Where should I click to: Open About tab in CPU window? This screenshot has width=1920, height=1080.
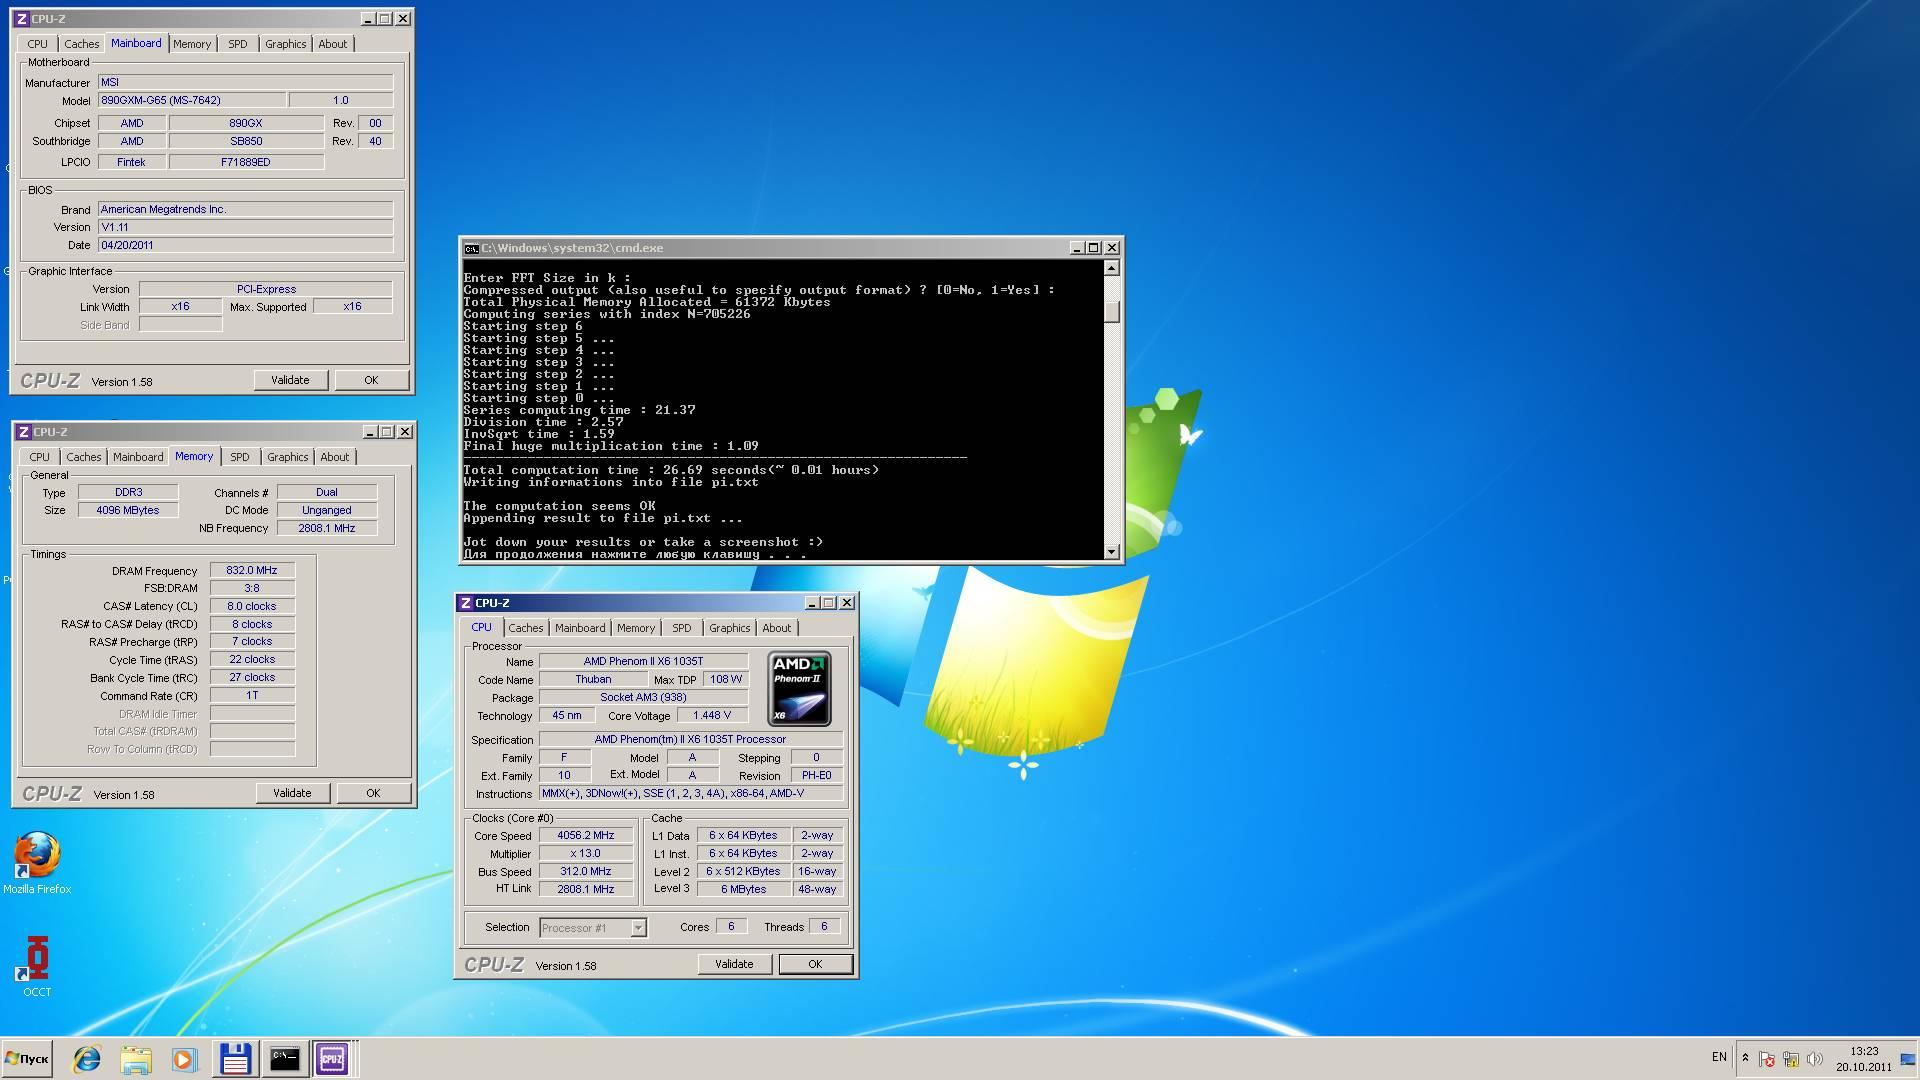[x=776, y=628]
